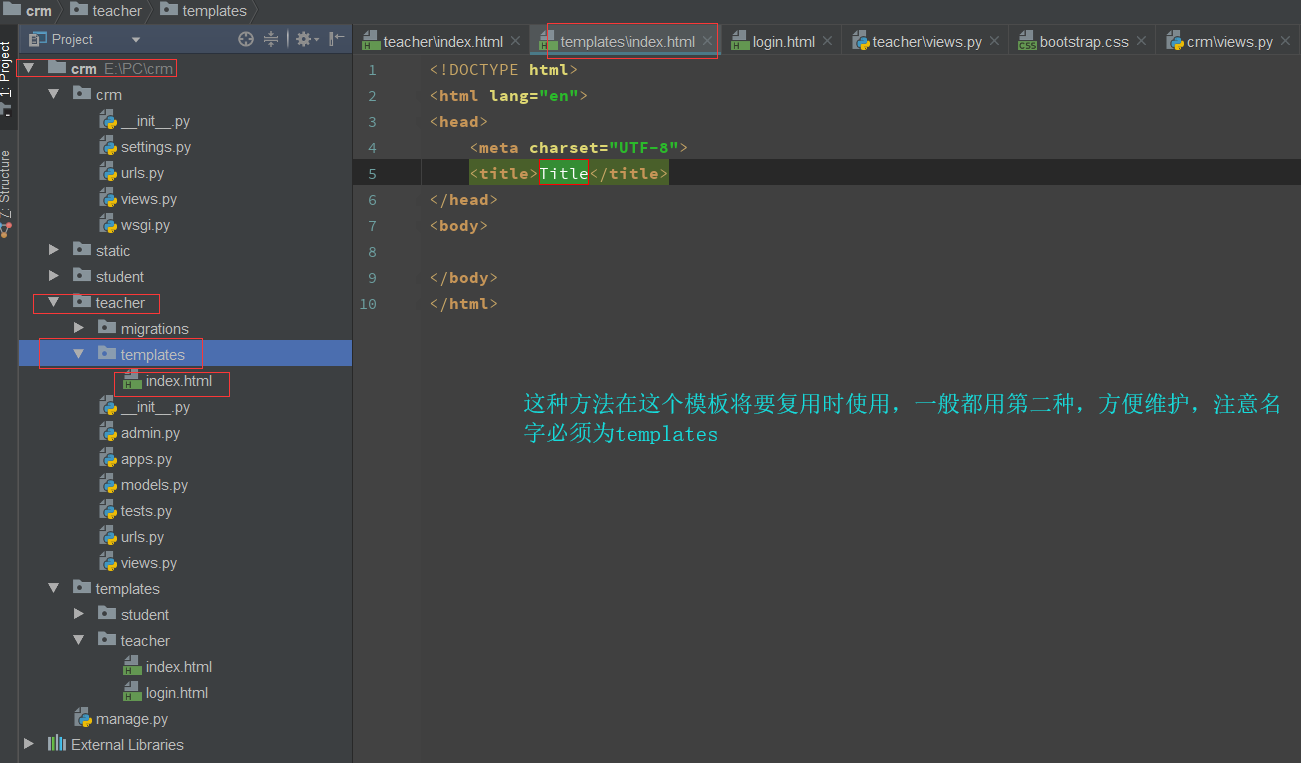Click the </html> closing tag on line 10
Viewport: 1301px width, 763px height.
coord(463,303)
